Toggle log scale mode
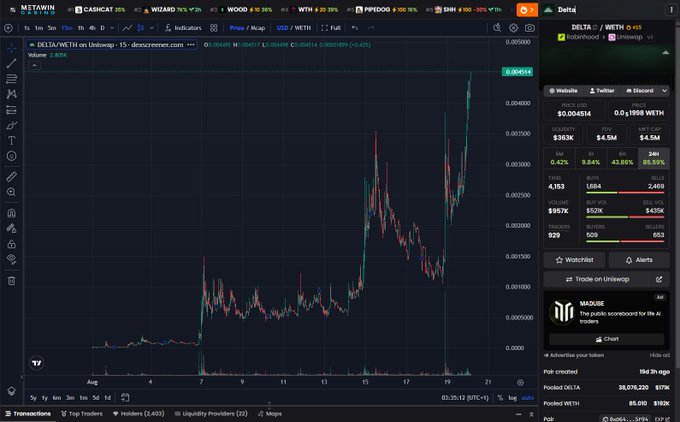 pos(513,398)
